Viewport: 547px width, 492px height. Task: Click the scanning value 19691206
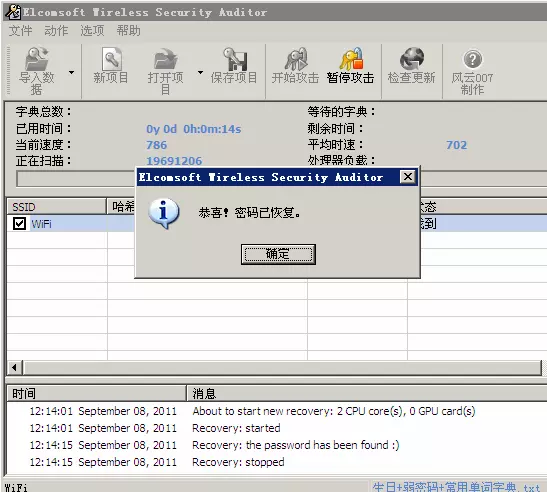[174, 161]
